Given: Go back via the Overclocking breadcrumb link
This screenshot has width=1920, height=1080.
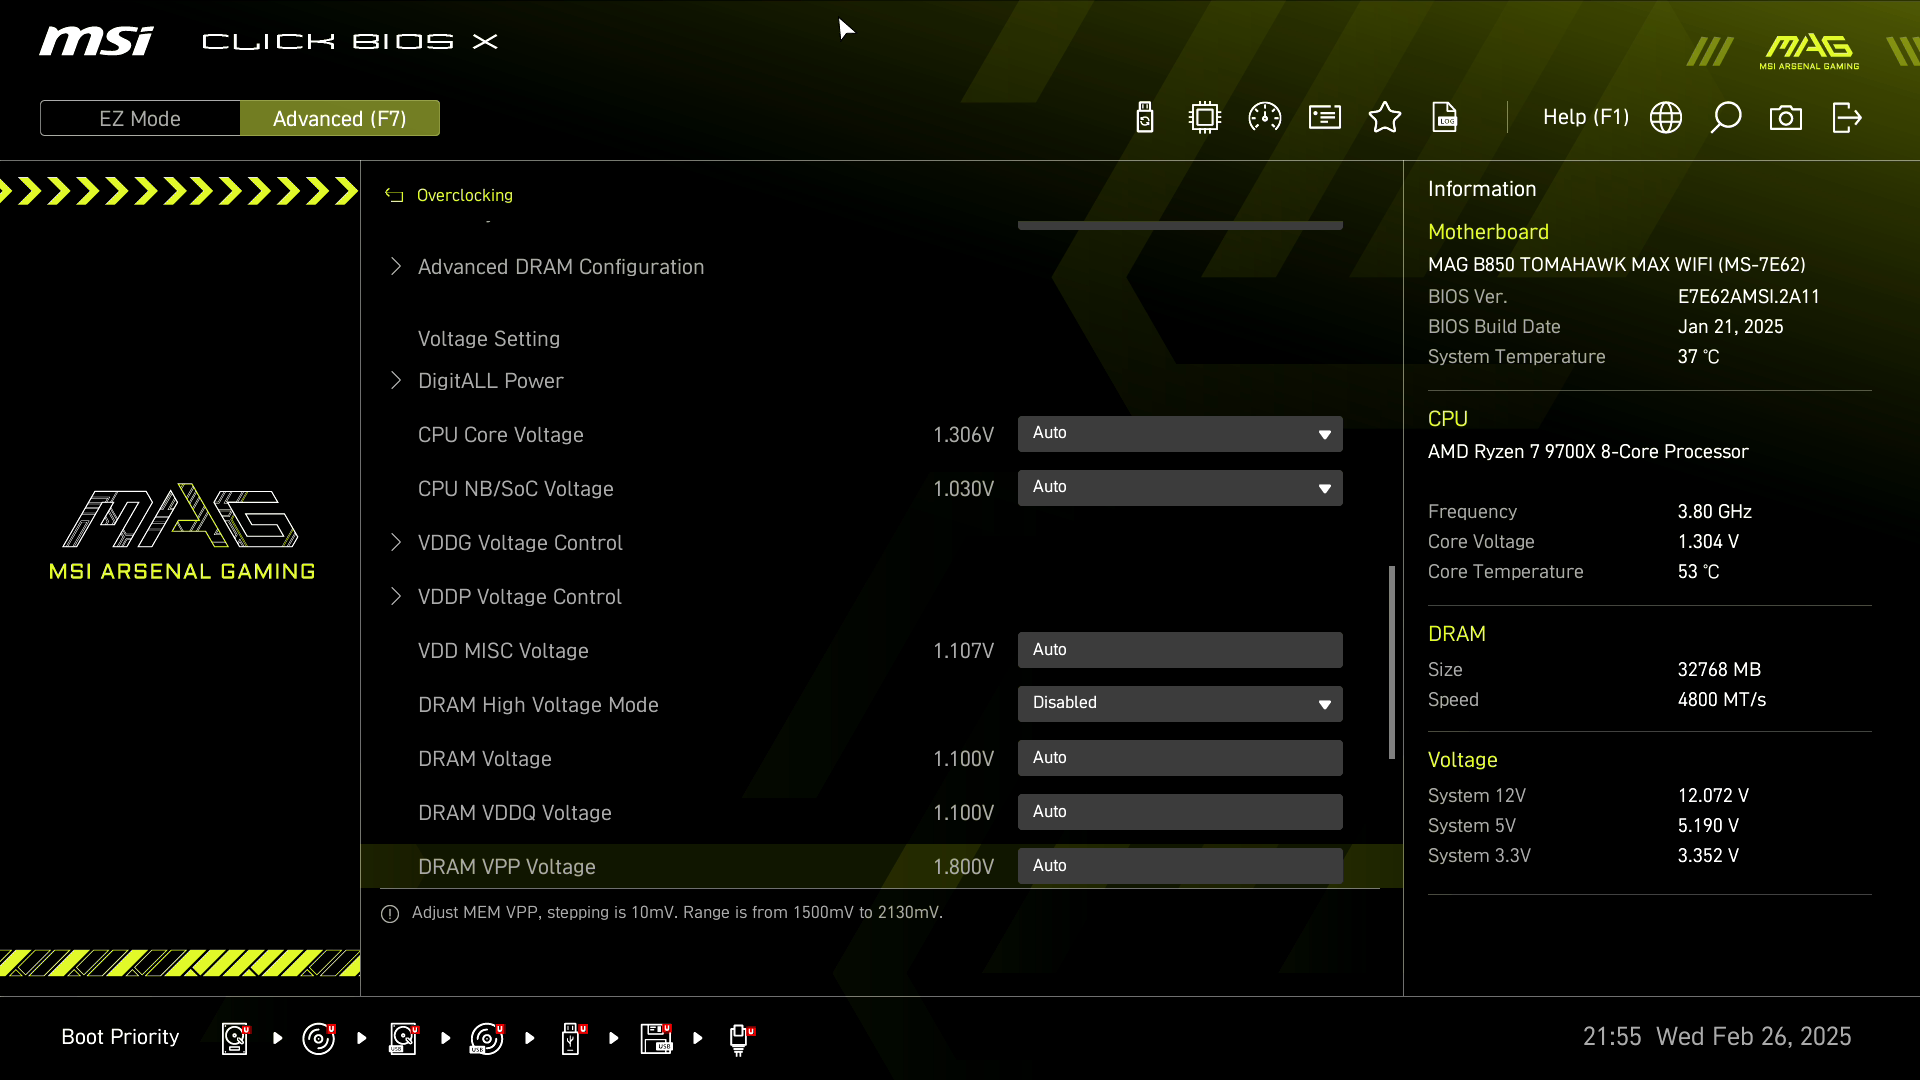Looking at the screenshot, I should coord(464,195).
